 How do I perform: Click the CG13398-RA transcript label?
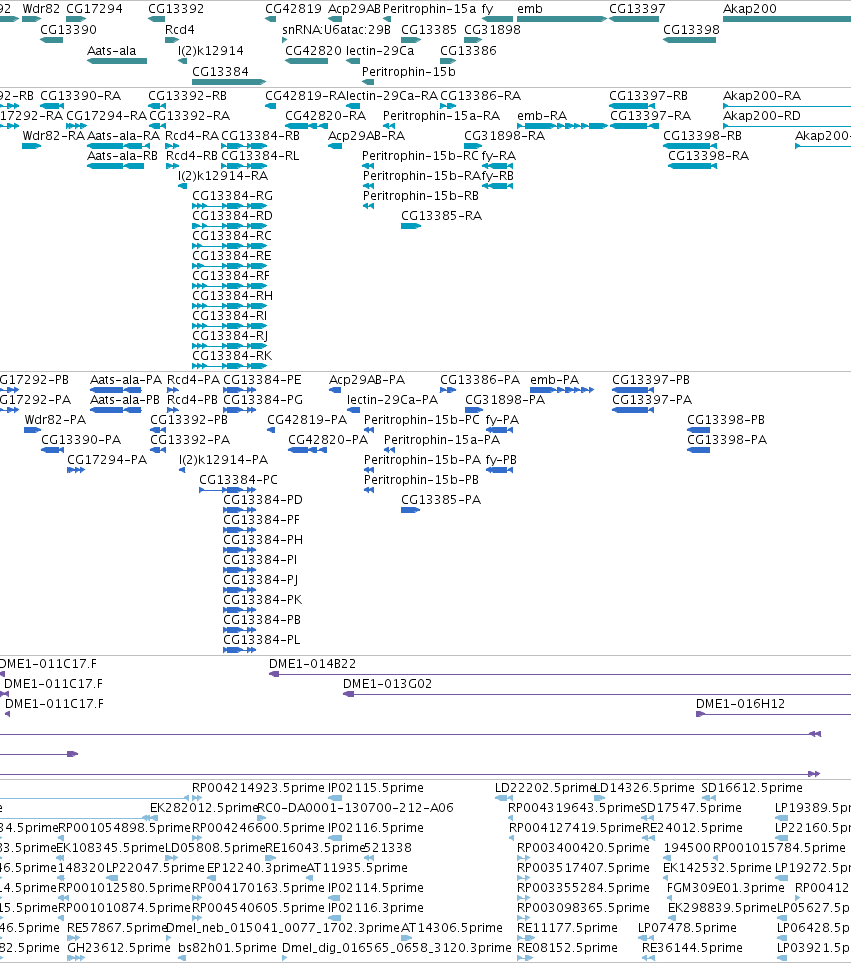[x=709, y=156]
